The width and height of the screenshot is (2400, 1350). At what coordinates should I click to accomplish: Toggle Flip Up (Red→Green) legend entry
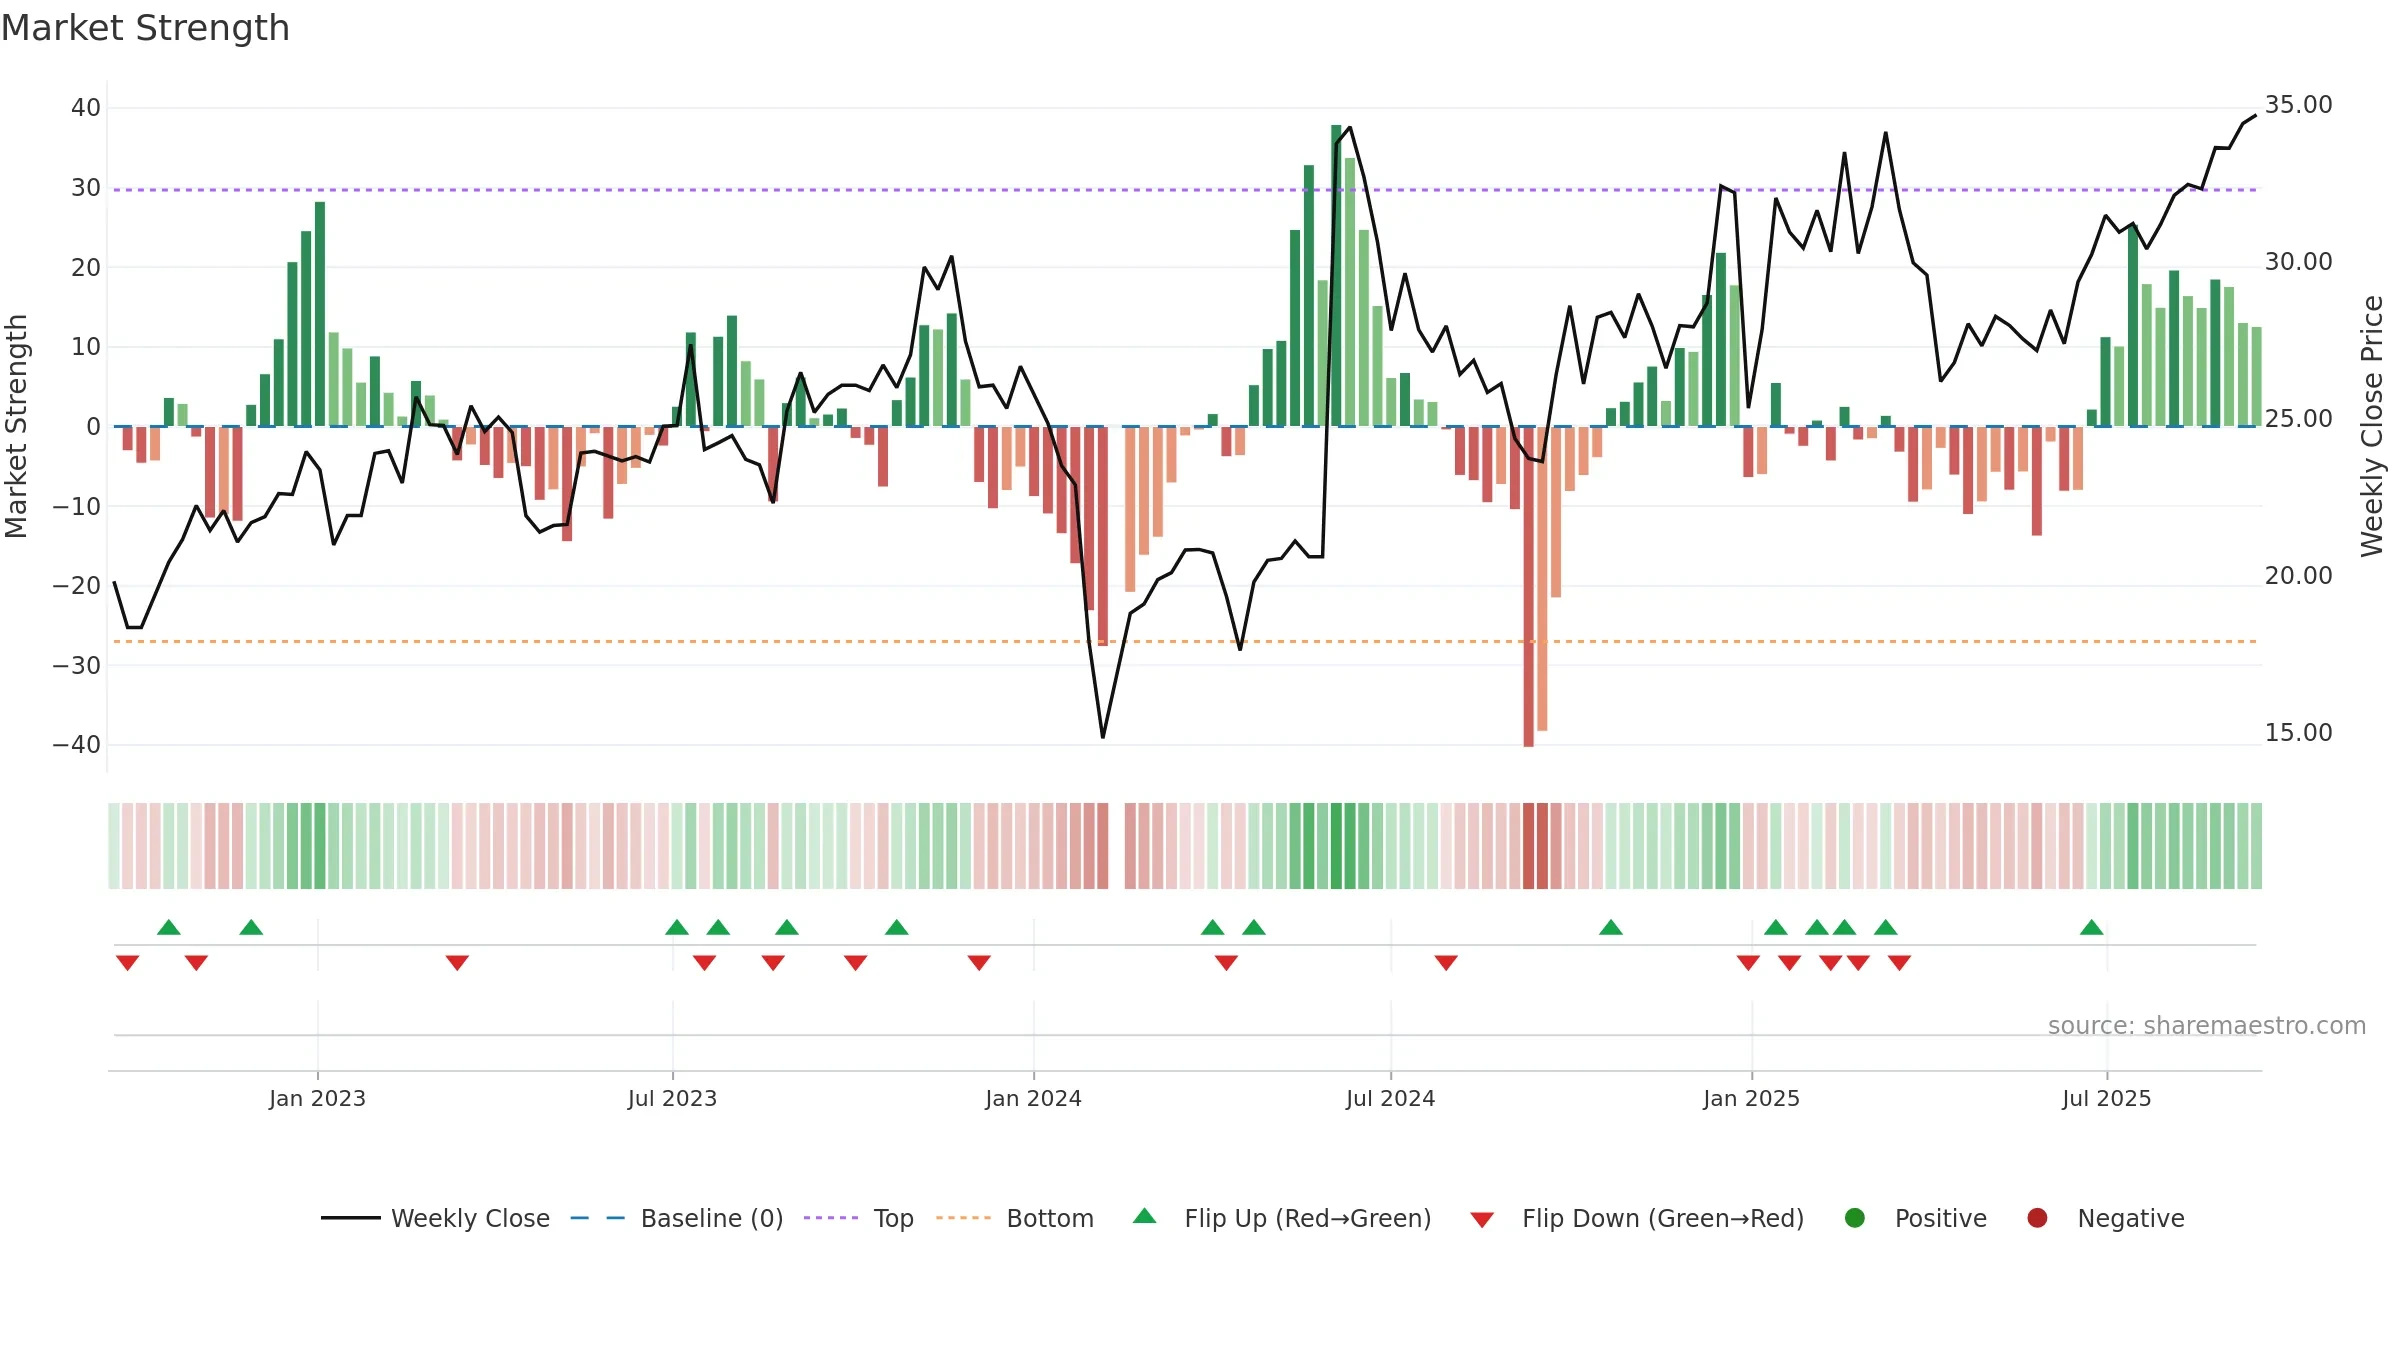coord(1282,1218)
